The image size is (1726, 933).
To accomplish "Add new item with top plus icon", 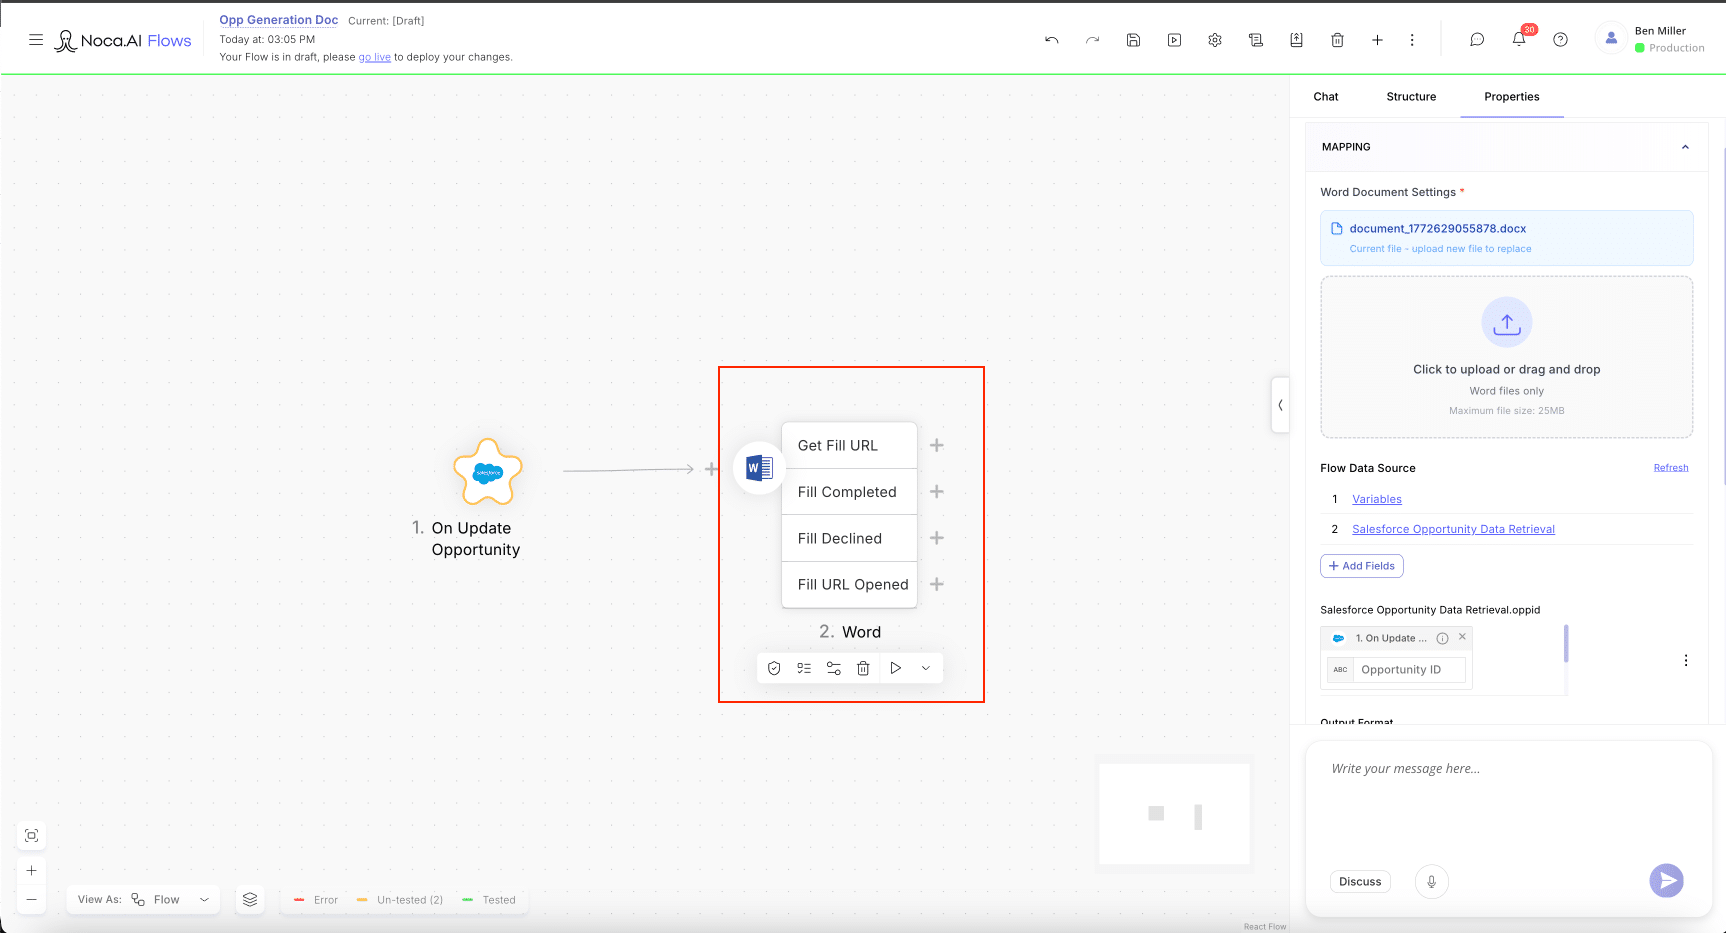I will click(x=1378, y=40).
